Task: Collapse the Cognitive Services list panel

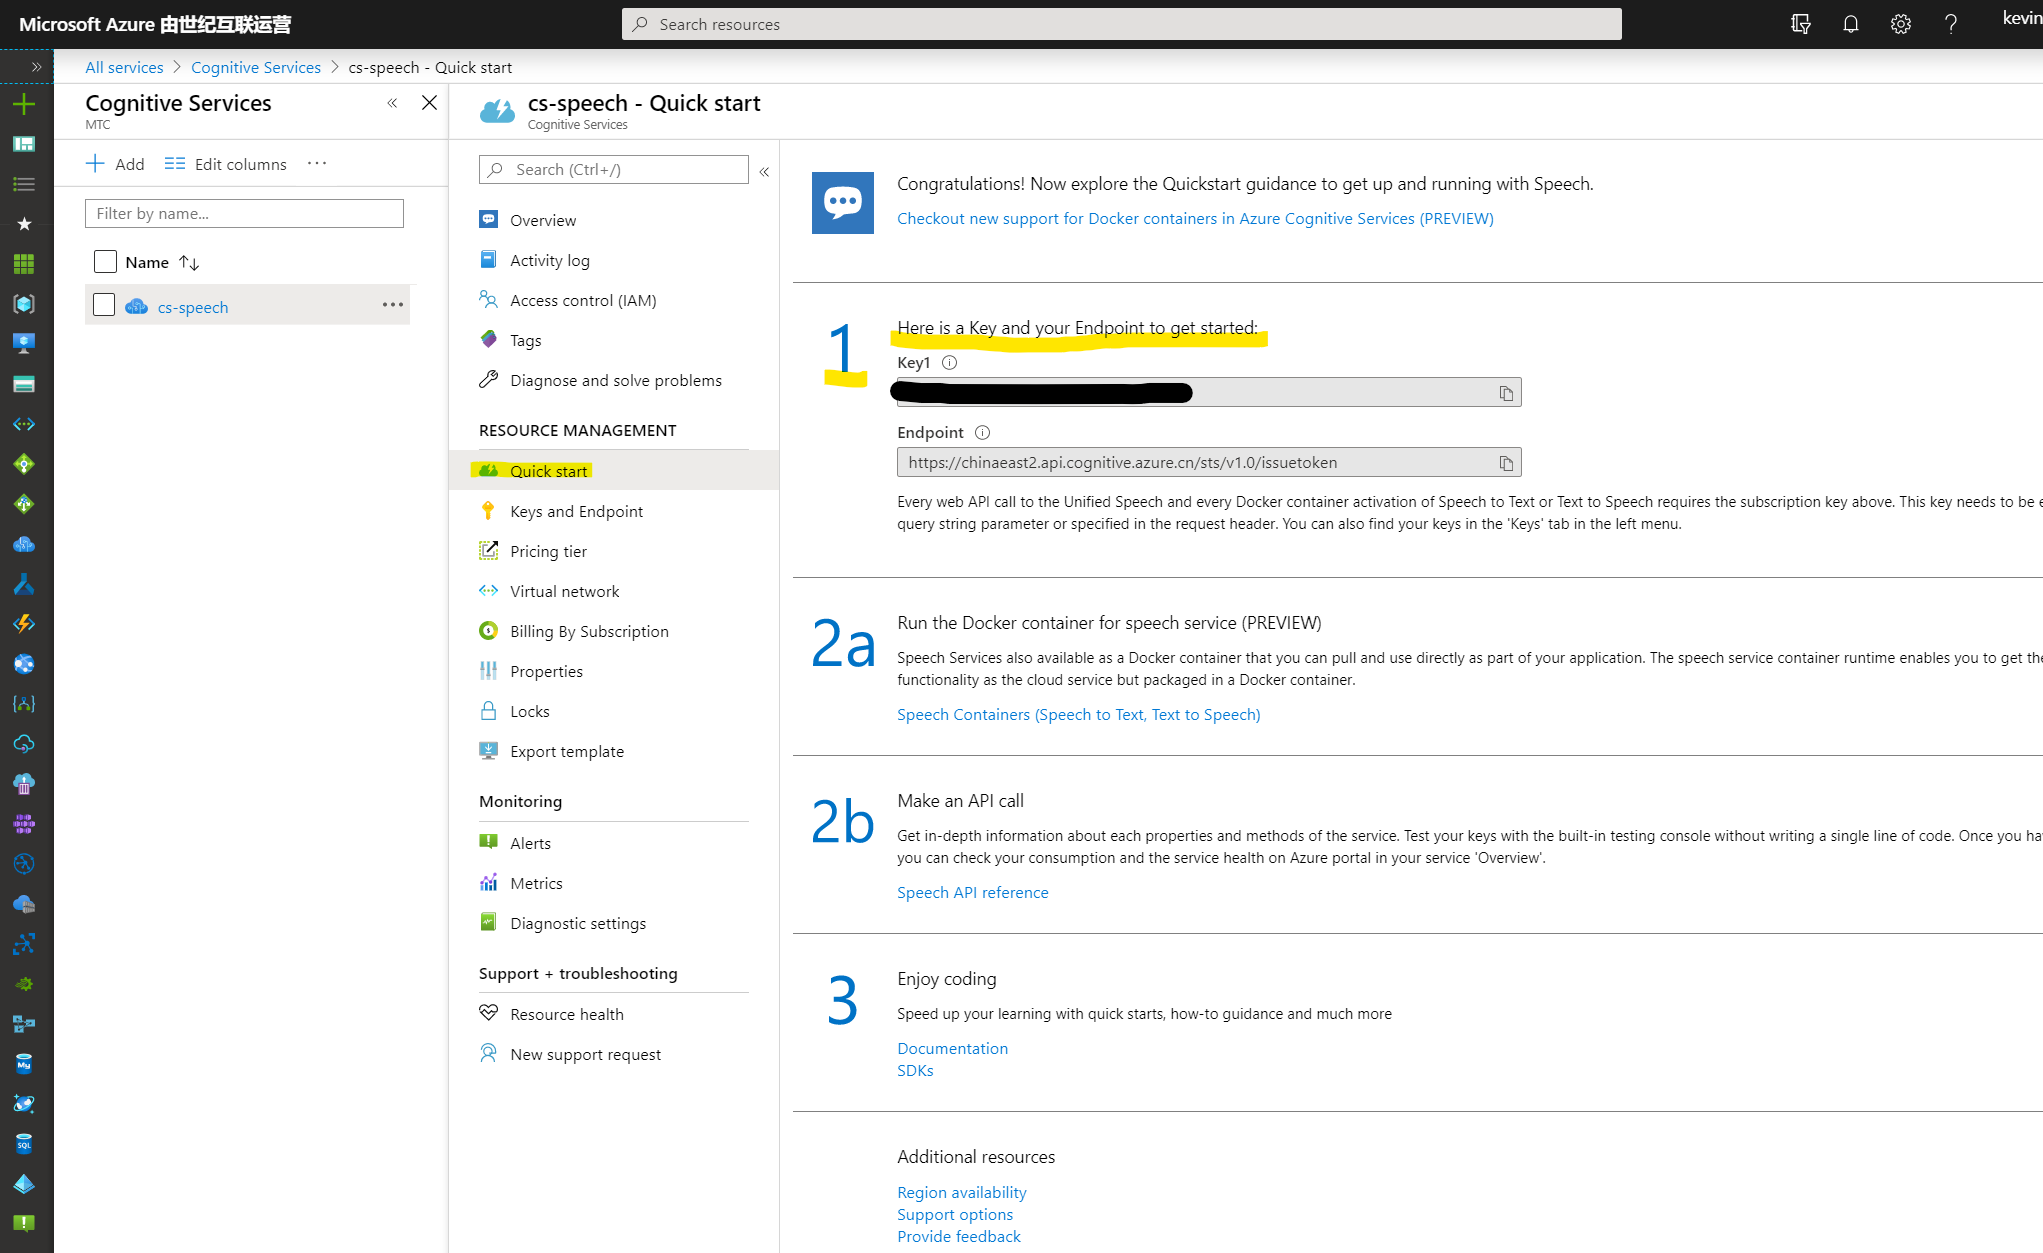Action: (x=392, y=103)
